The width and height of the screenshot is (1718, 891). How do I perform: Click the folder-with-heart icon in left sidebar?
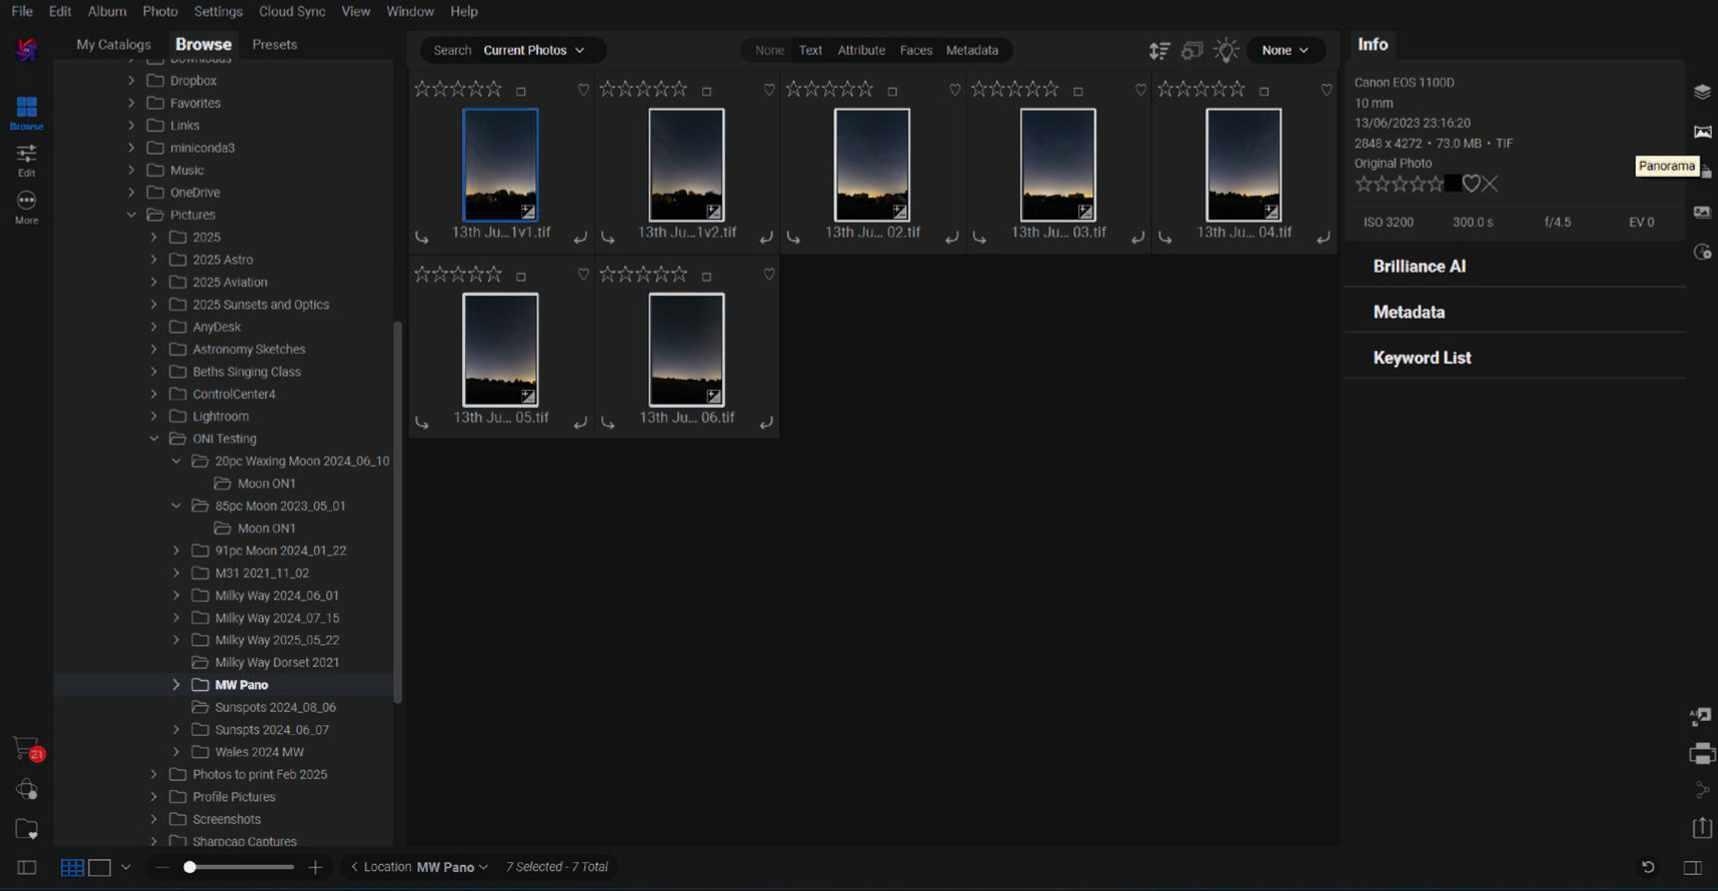coord(27,829)
